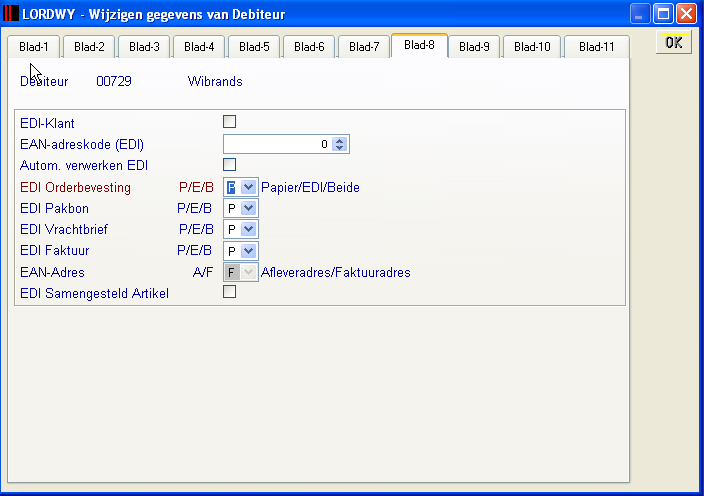Toggle the EDI Samengesteld Artikel checkbox

pyautogui.click(x=229, y=292)
